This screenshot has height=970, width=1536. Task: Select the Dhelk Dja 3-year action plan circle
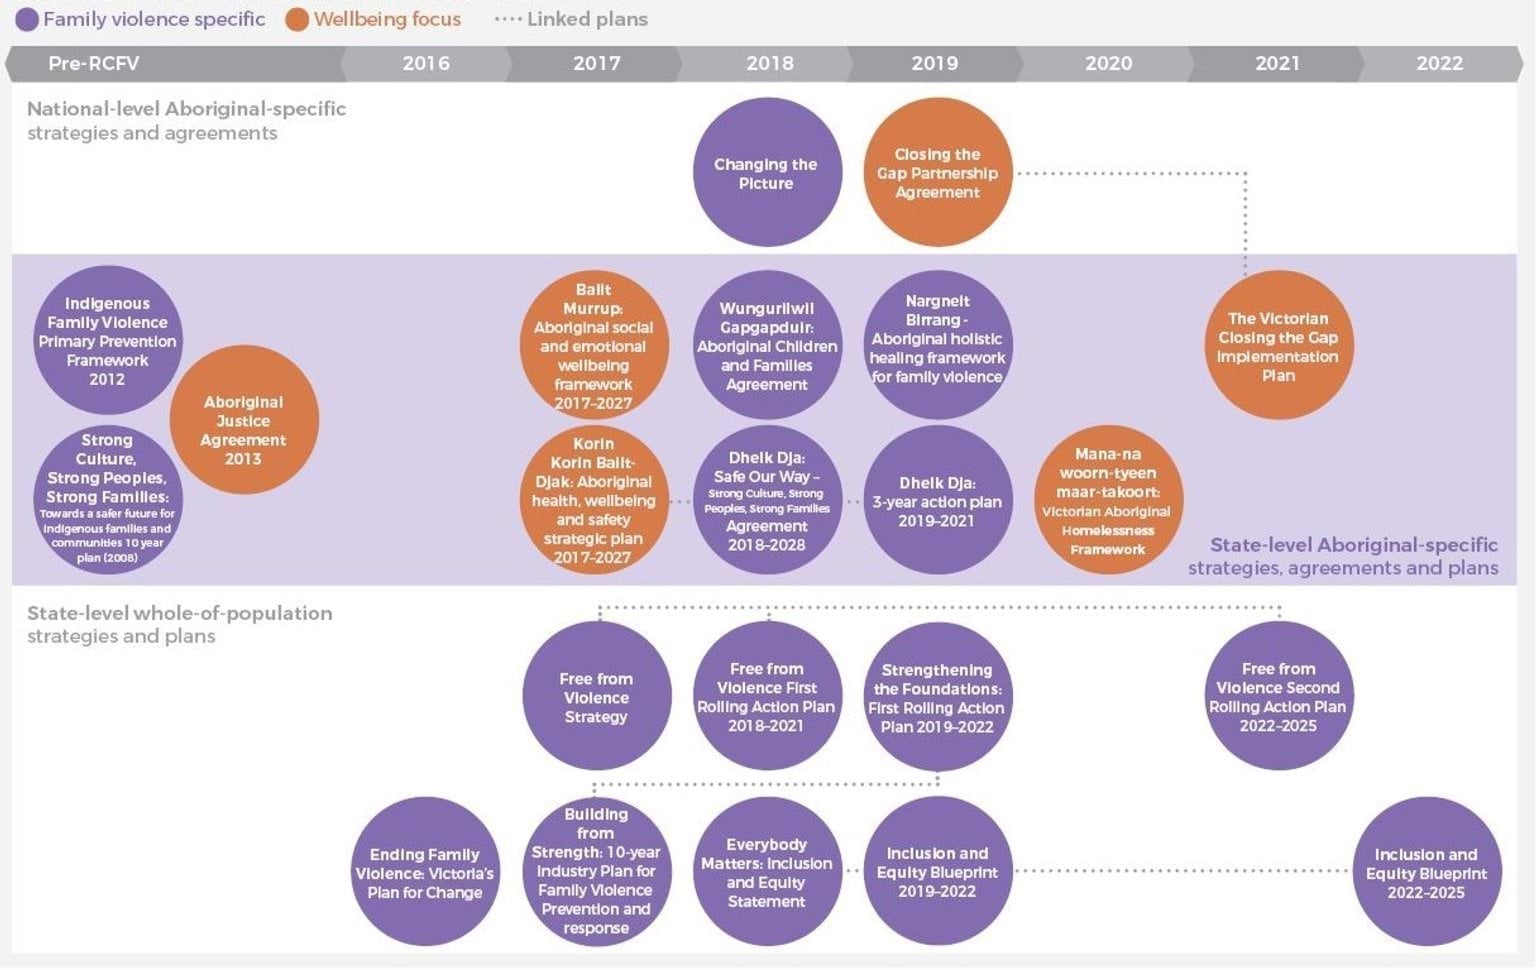pyautogui.click(x=937, y=500)
